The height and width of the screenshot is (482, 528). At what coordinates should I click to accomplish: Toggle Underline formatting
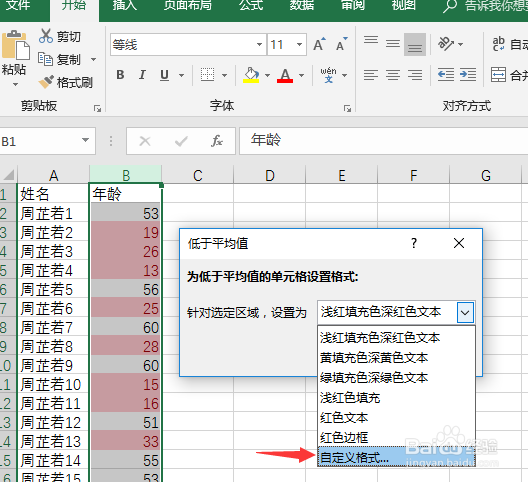click(x=164, y=75)
